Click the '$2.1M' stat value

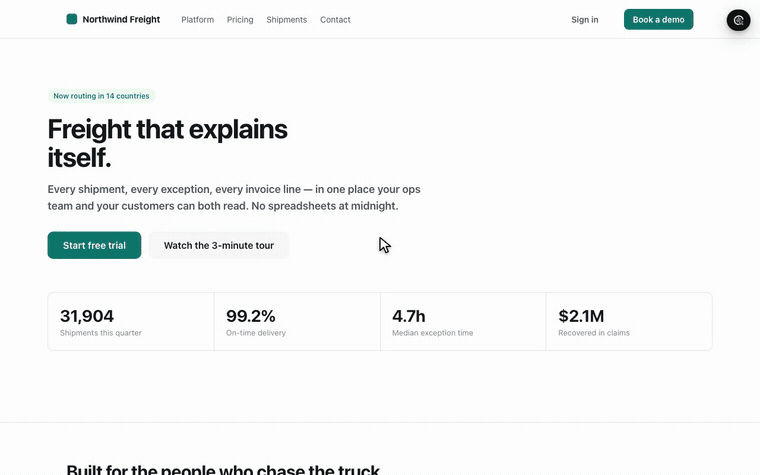click(x=581, y=316)
